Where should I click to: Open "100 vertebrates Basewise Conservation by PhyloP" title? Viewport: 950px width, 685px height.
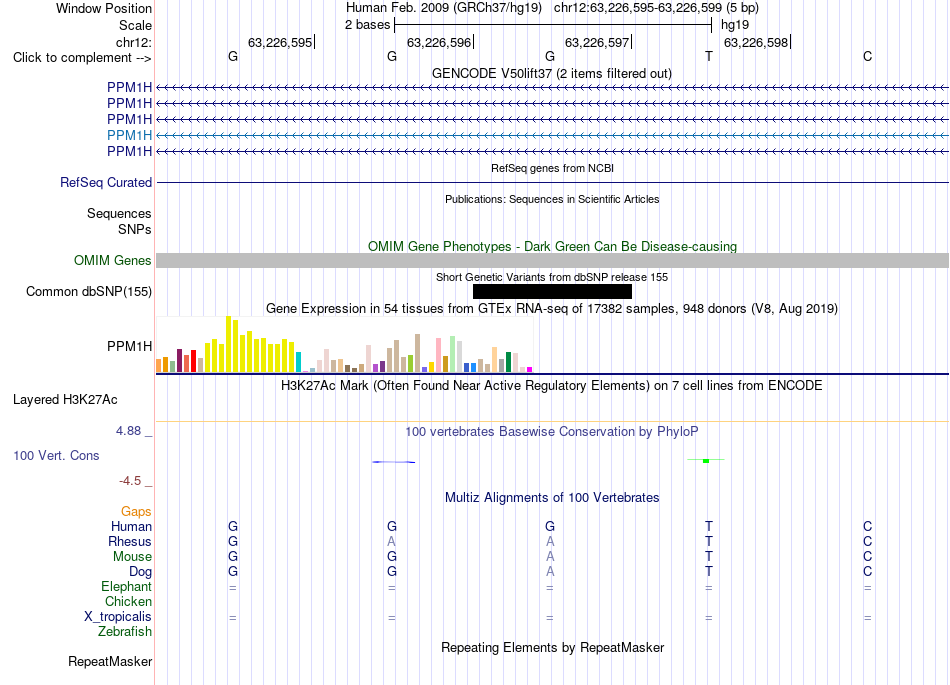552,432
